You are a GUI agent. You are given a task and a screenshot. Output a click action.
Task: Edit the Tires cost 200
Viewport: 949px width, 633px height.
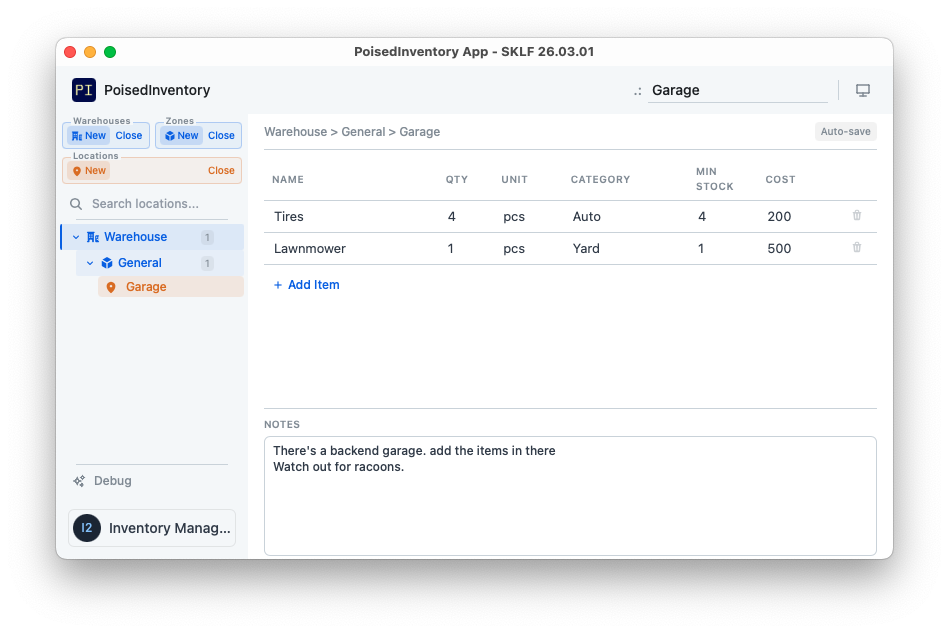(x=779, y=217)
